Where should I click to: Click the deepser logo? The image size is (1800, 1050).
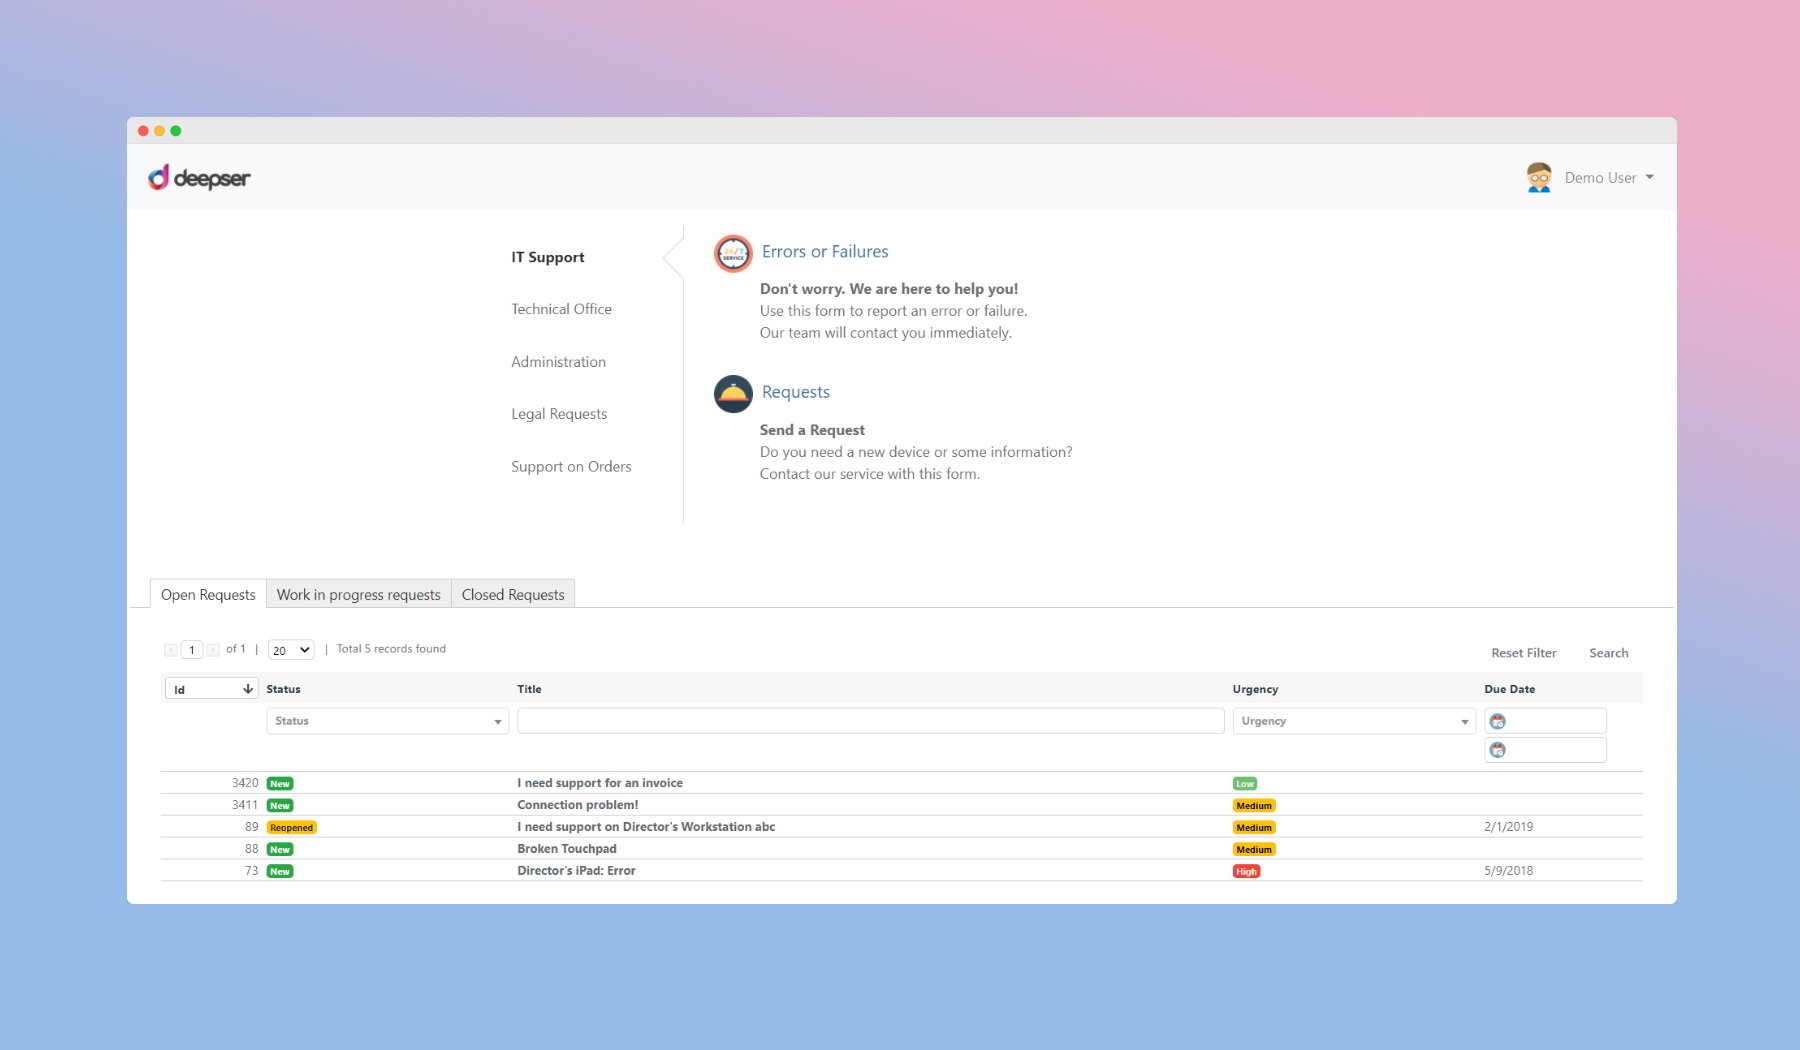[x=199, y=178]
